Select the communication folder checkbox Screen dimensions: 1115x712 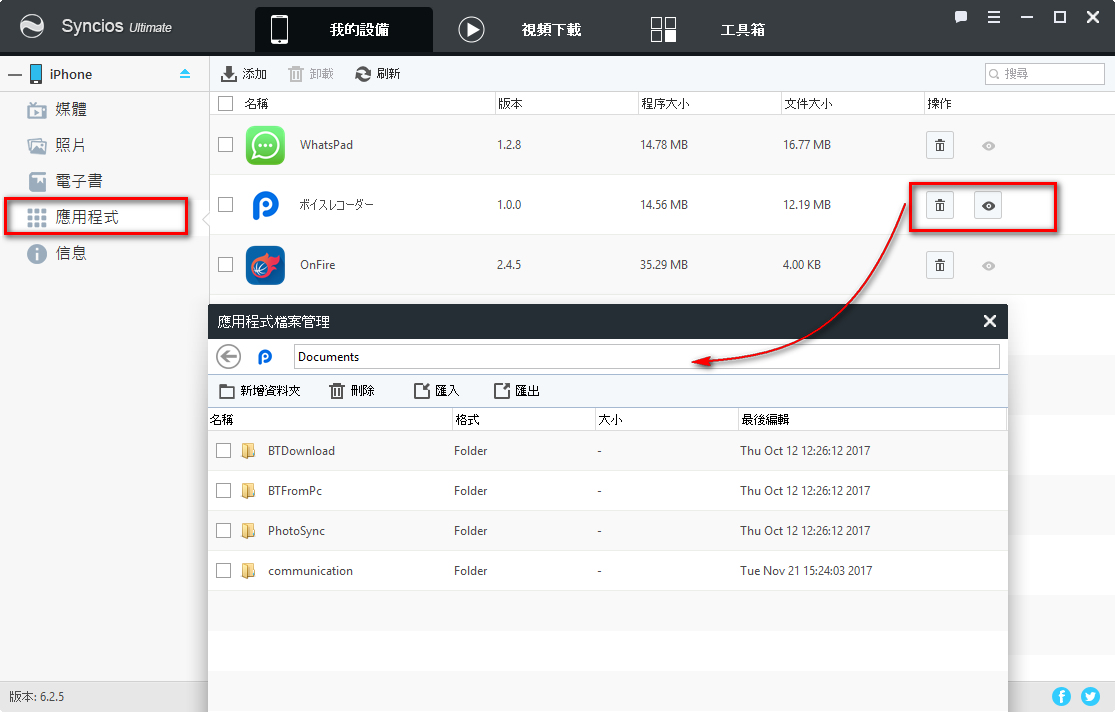pos(224,571)
